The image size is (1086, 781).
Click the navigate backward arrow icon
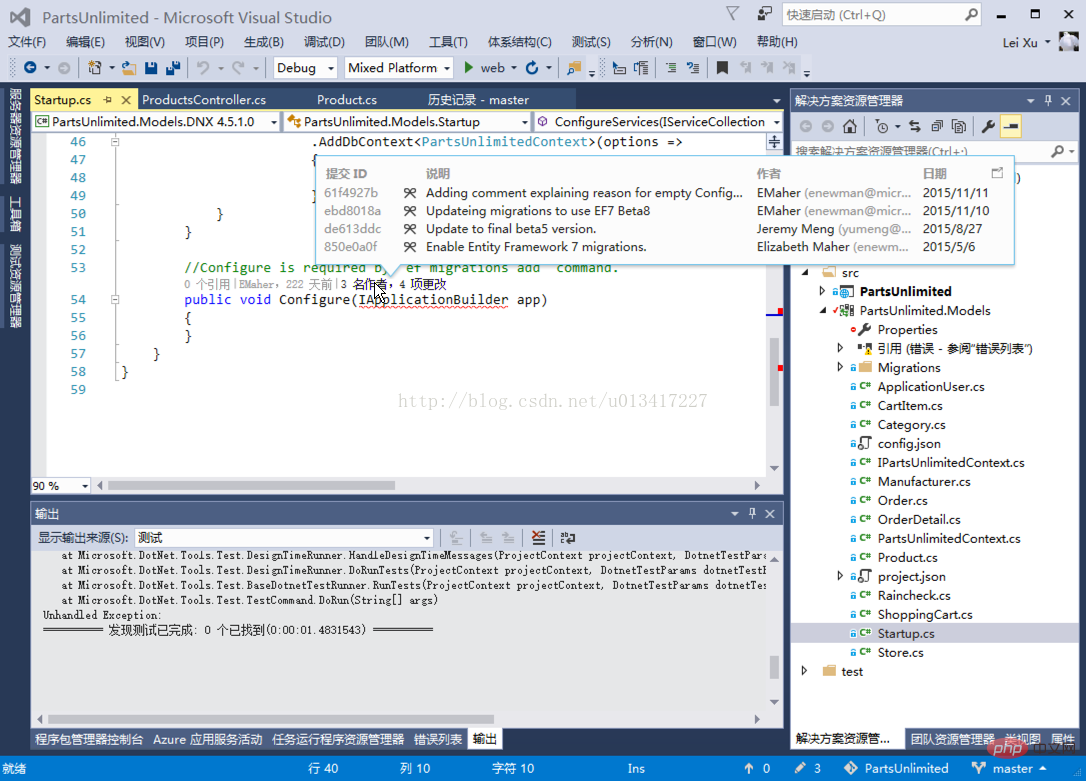point(30,68)
